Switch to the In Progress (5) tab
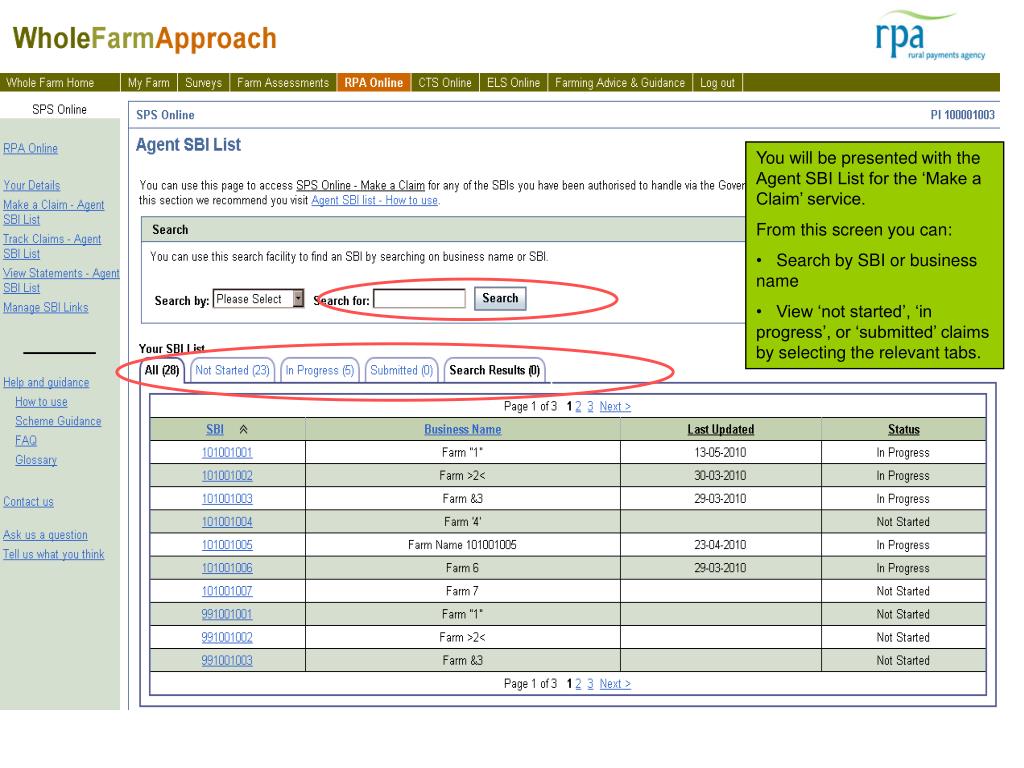This screenshot has width=1024, height=768. tap(320, 370)
